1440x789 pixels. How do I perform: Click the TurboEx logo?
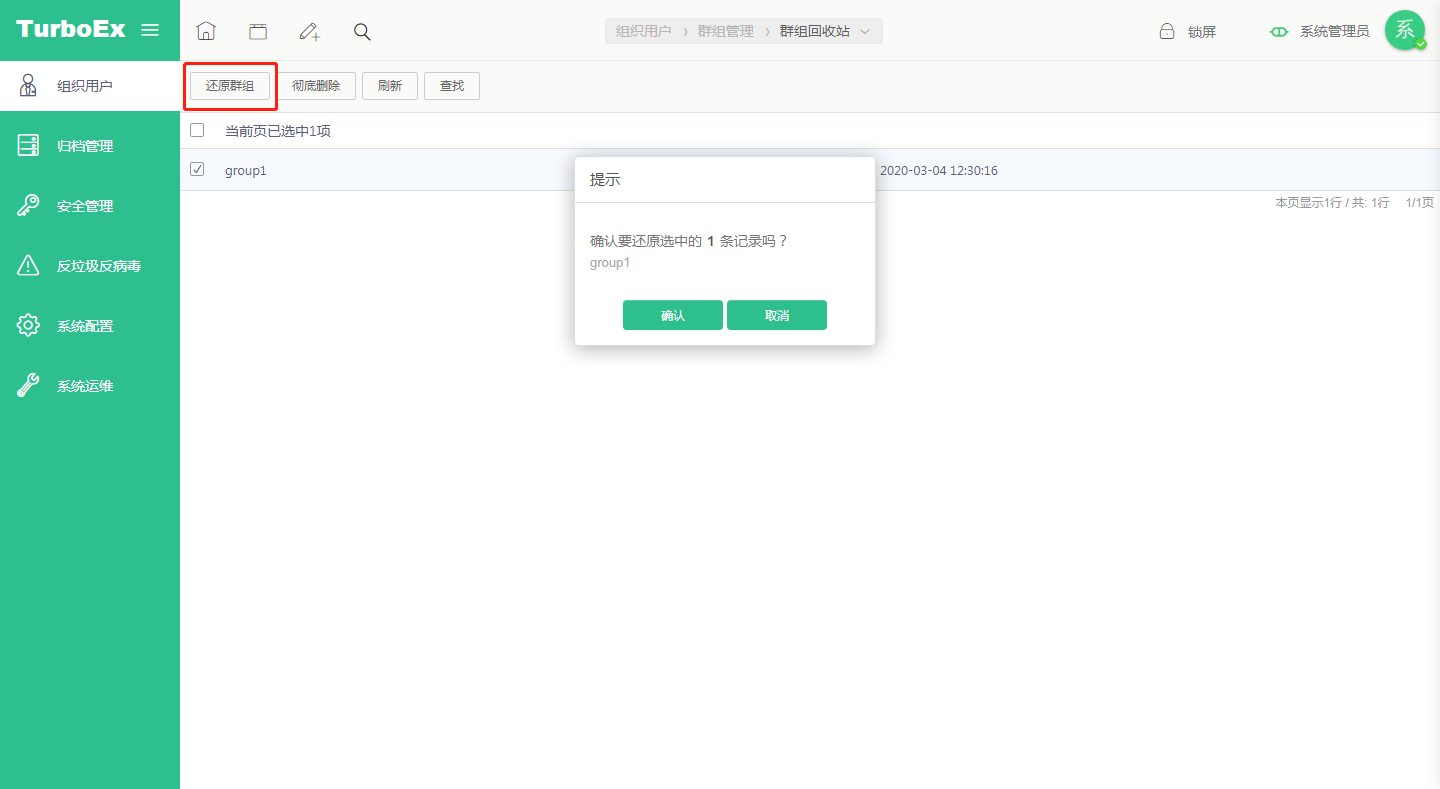71,29
